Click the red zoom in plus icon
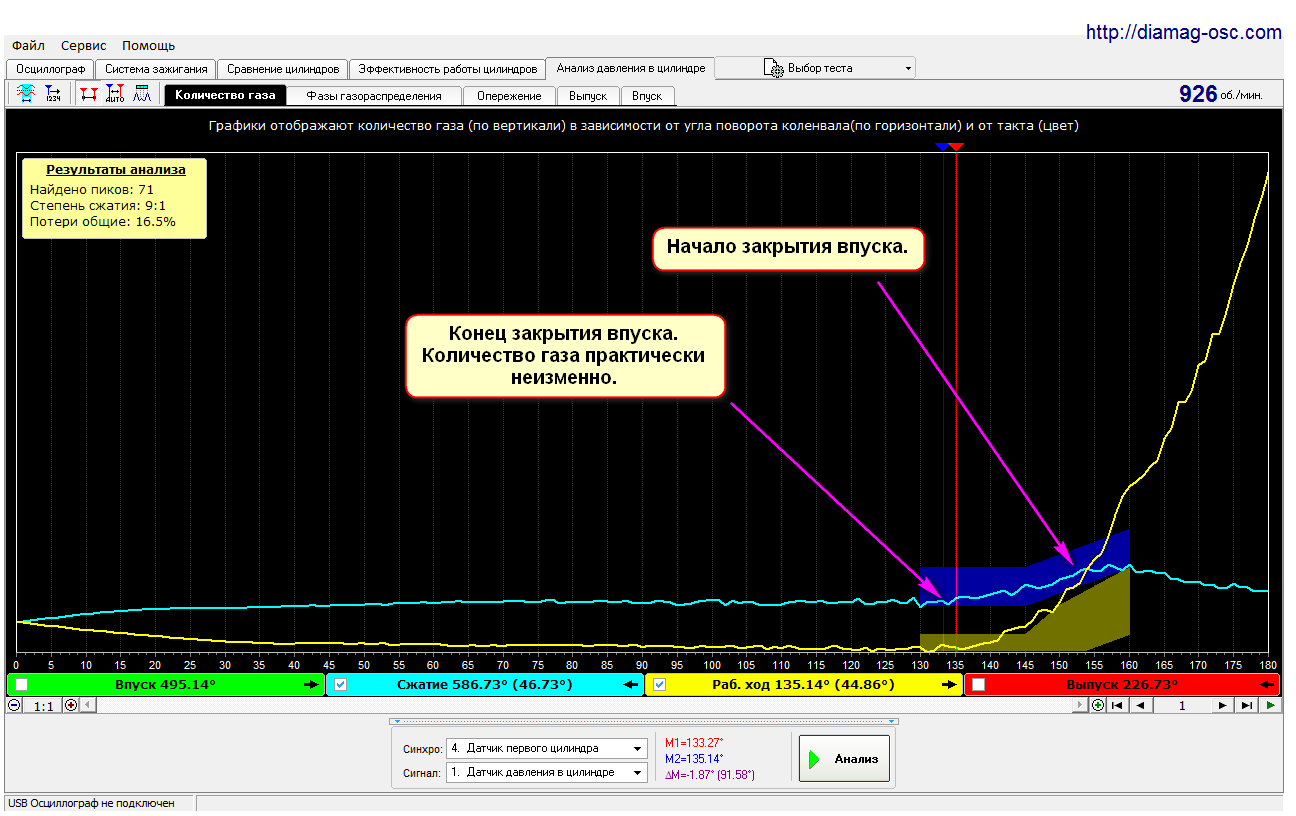 pyautogui.click(x=71, y=705)
